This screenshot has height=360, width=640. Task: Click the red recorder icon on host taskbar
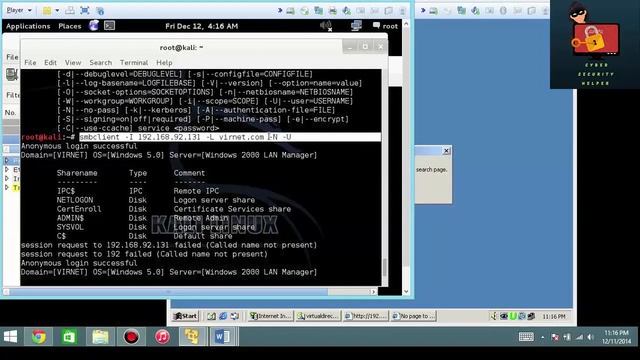(x=131, y=337)
